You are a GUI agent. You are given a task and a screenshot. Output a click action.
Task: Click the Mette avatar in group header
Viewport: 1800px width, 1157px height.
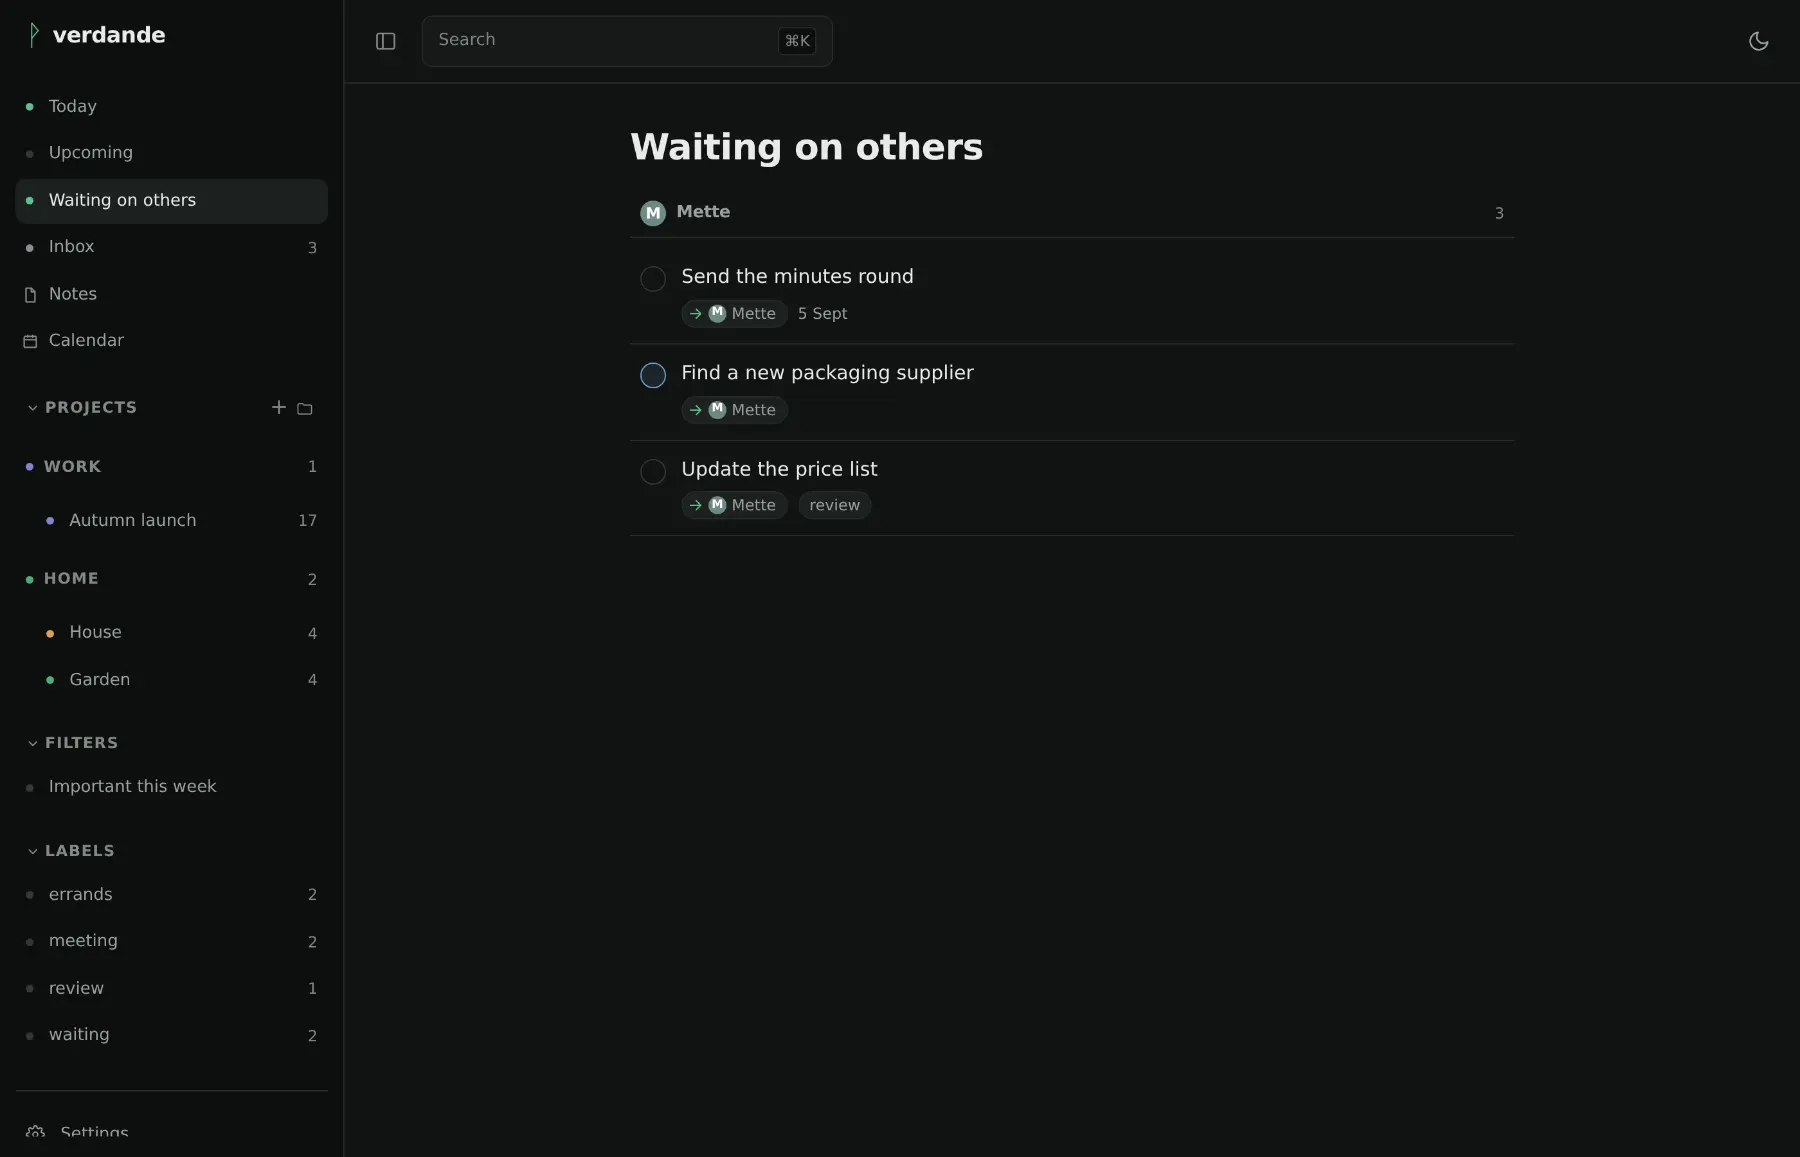[653, 213]
